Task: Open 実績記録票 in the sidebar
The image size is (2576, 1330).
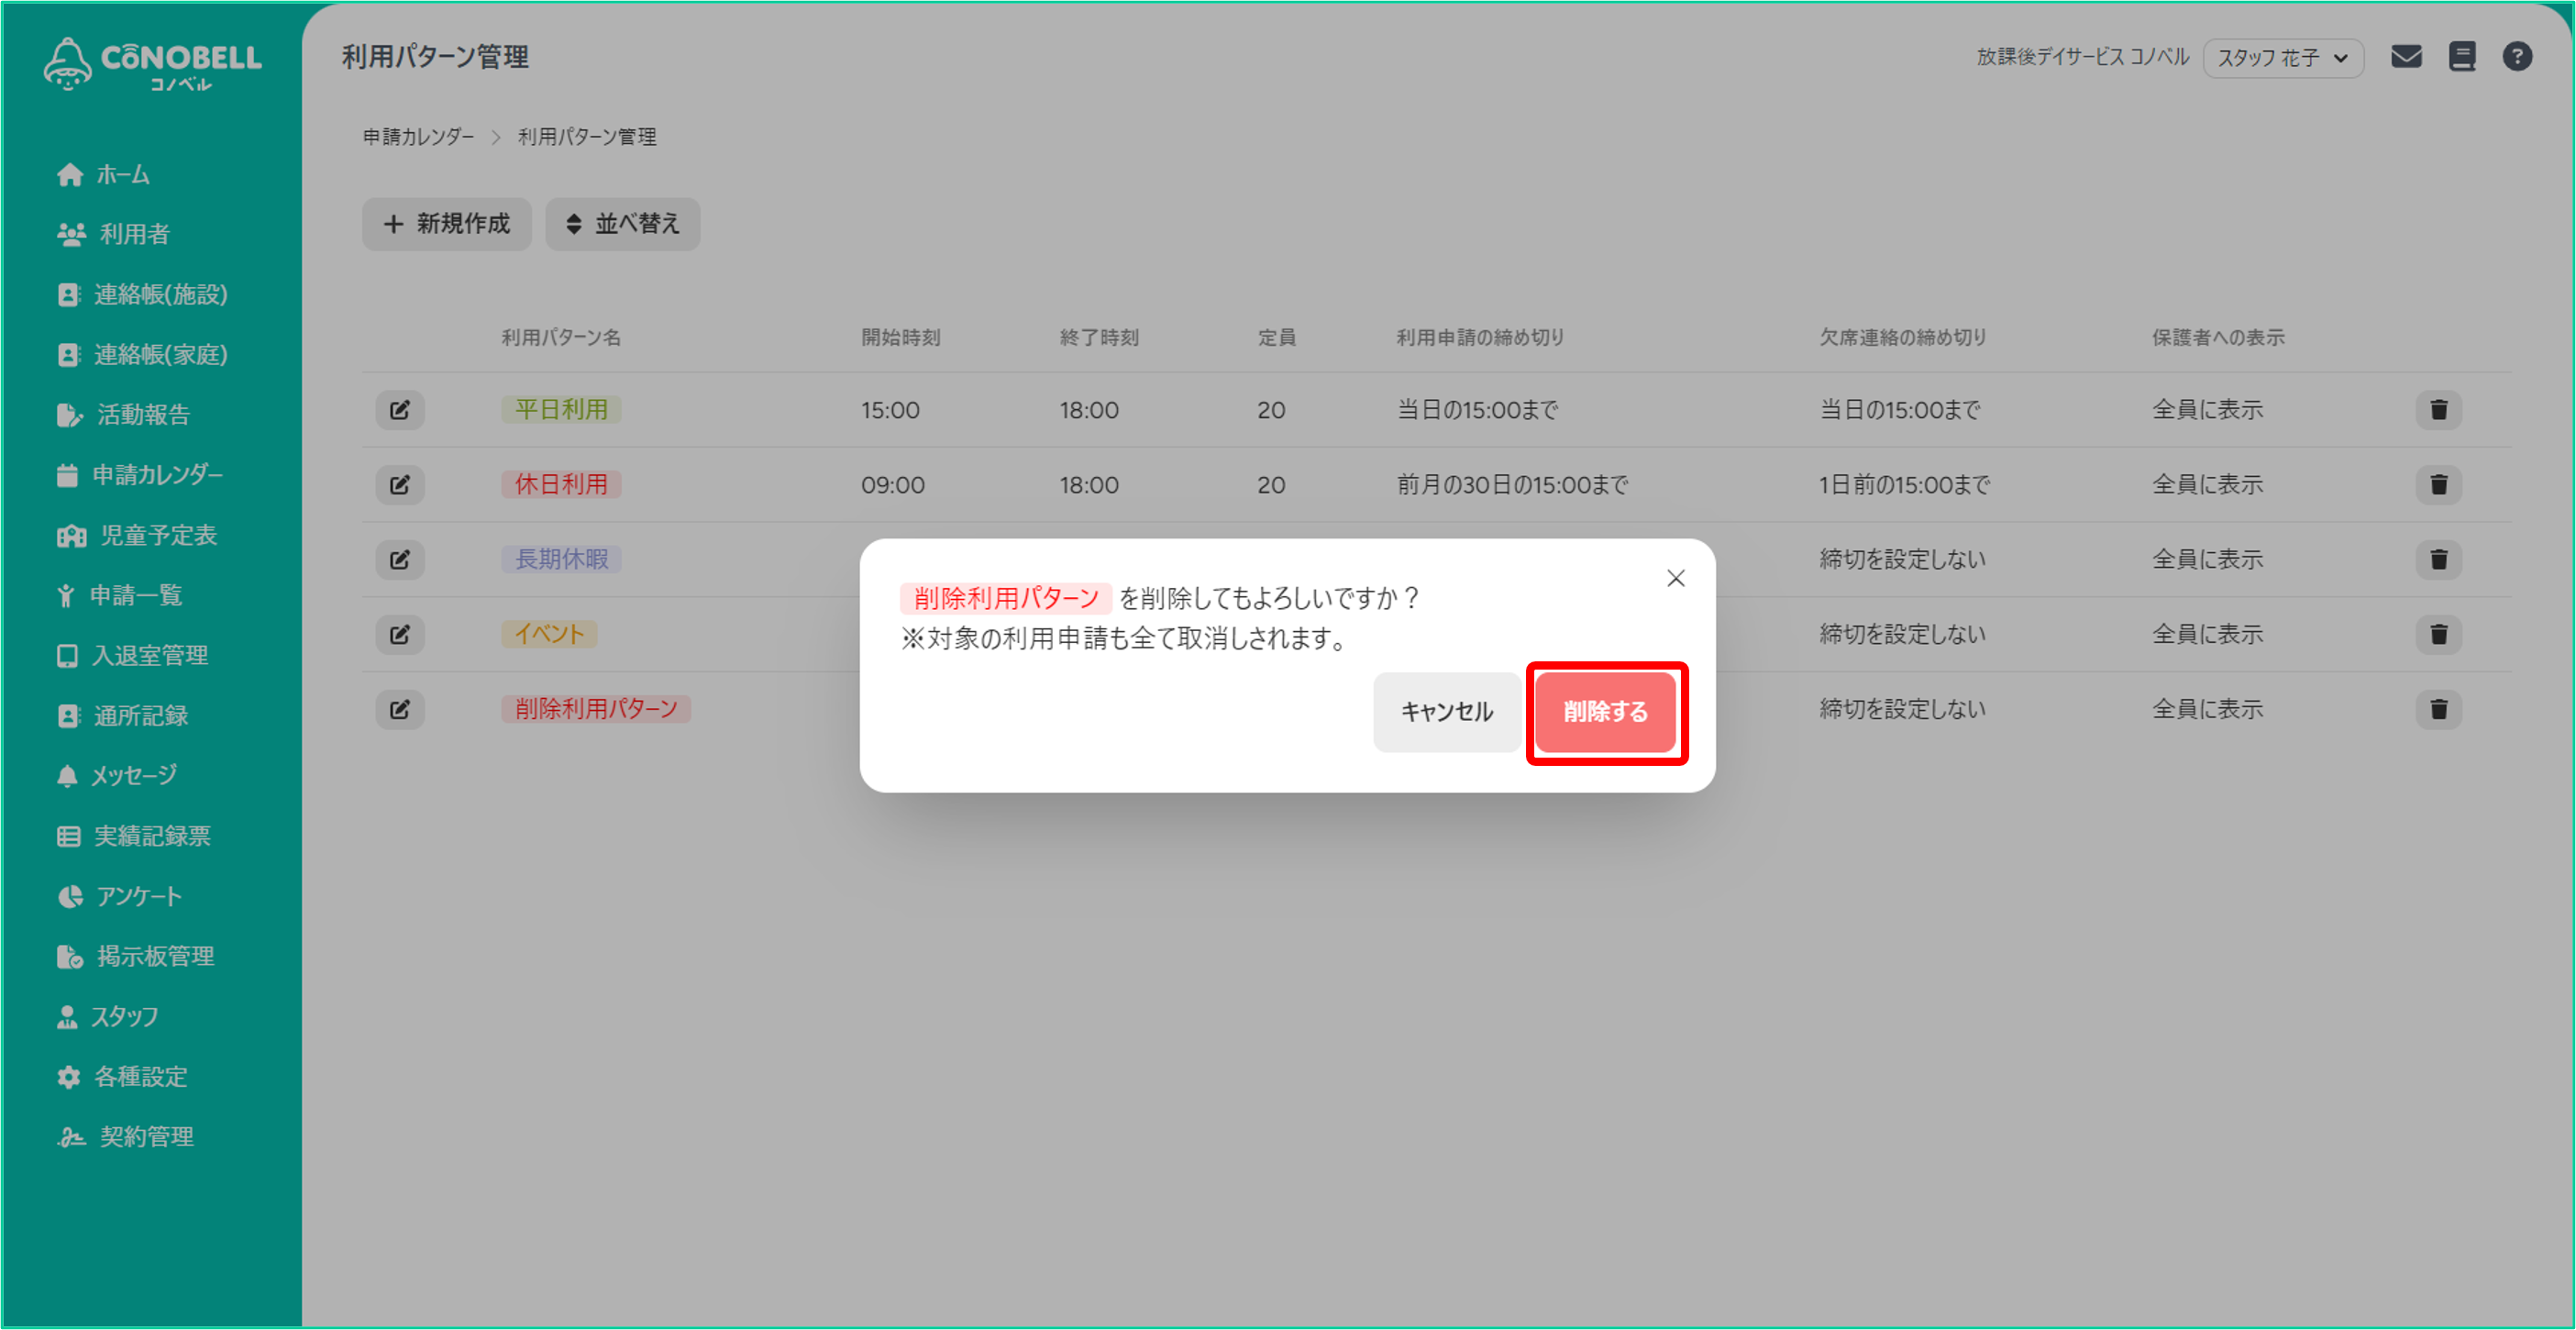Action: click(x=133, y=835)
